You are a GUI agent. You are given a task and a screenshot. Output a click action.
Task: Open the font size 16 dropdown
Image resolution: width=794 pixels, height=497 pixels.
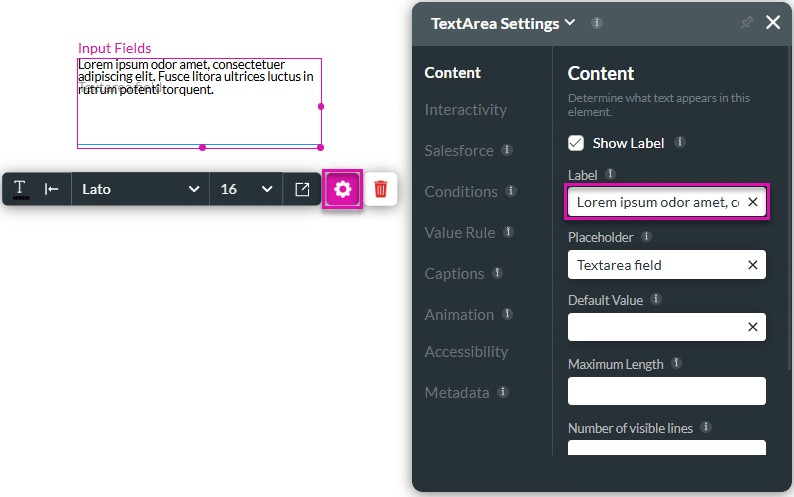pos(246,189)
